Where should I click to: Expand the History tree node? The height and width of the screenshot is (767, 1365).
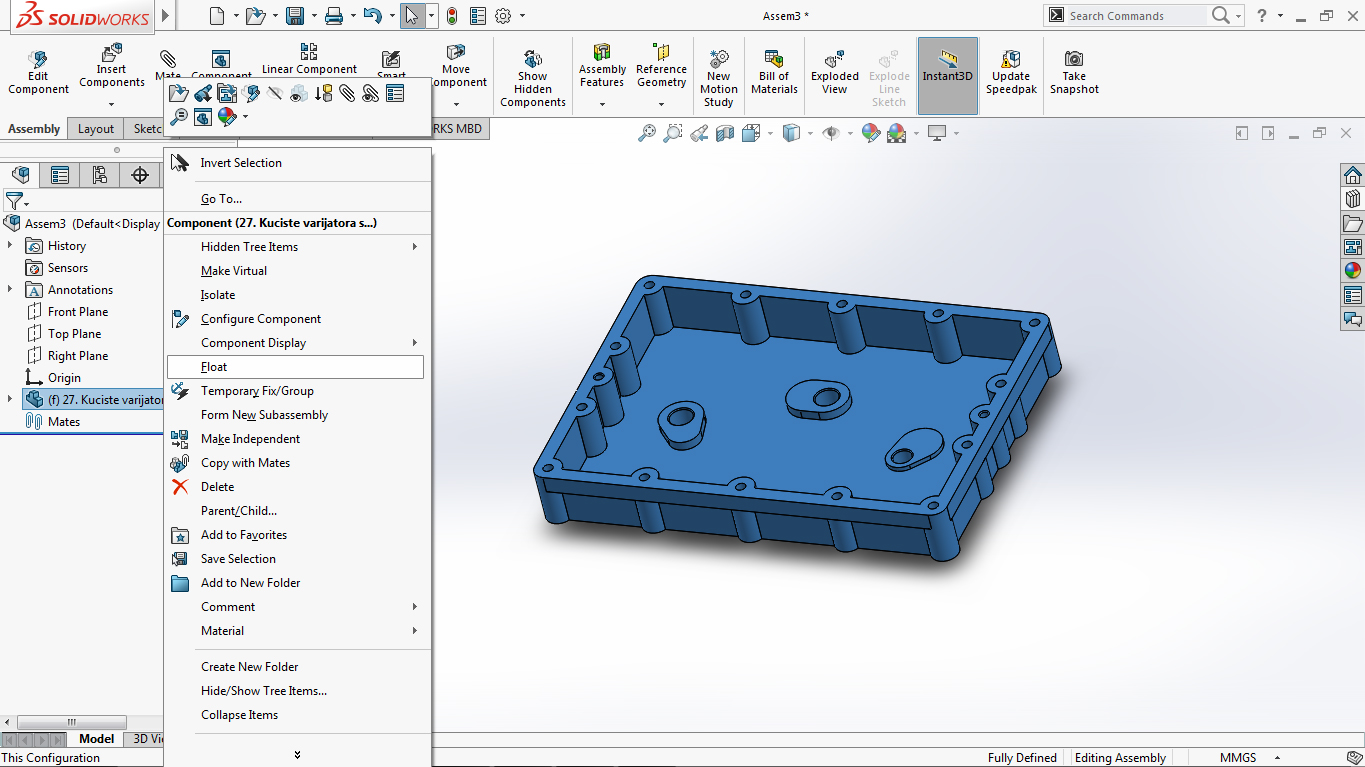tap(10, 245)
